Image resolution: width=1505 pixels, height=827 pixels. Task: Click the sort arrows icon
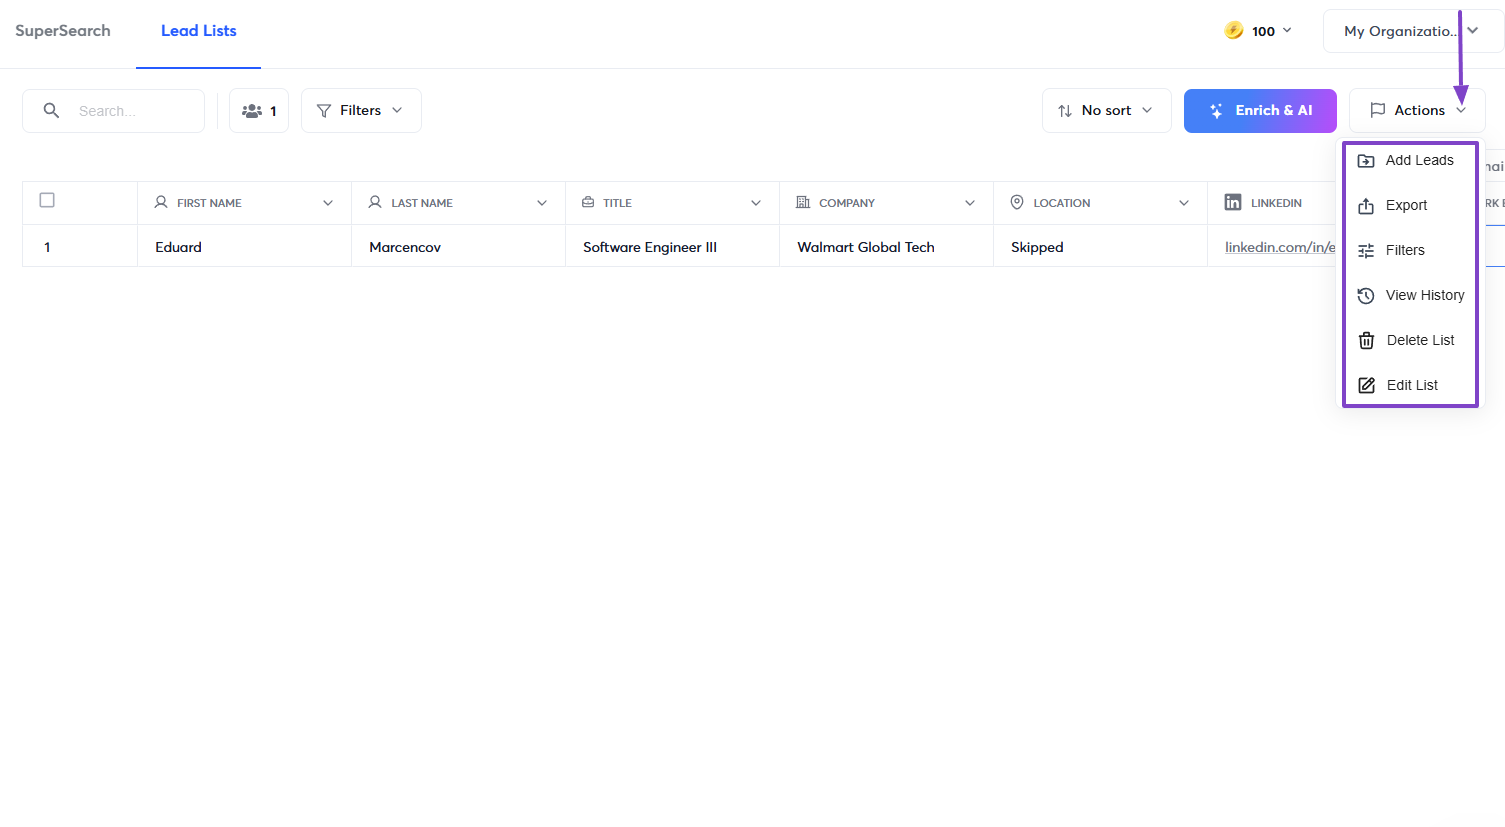pos(1065,111)
